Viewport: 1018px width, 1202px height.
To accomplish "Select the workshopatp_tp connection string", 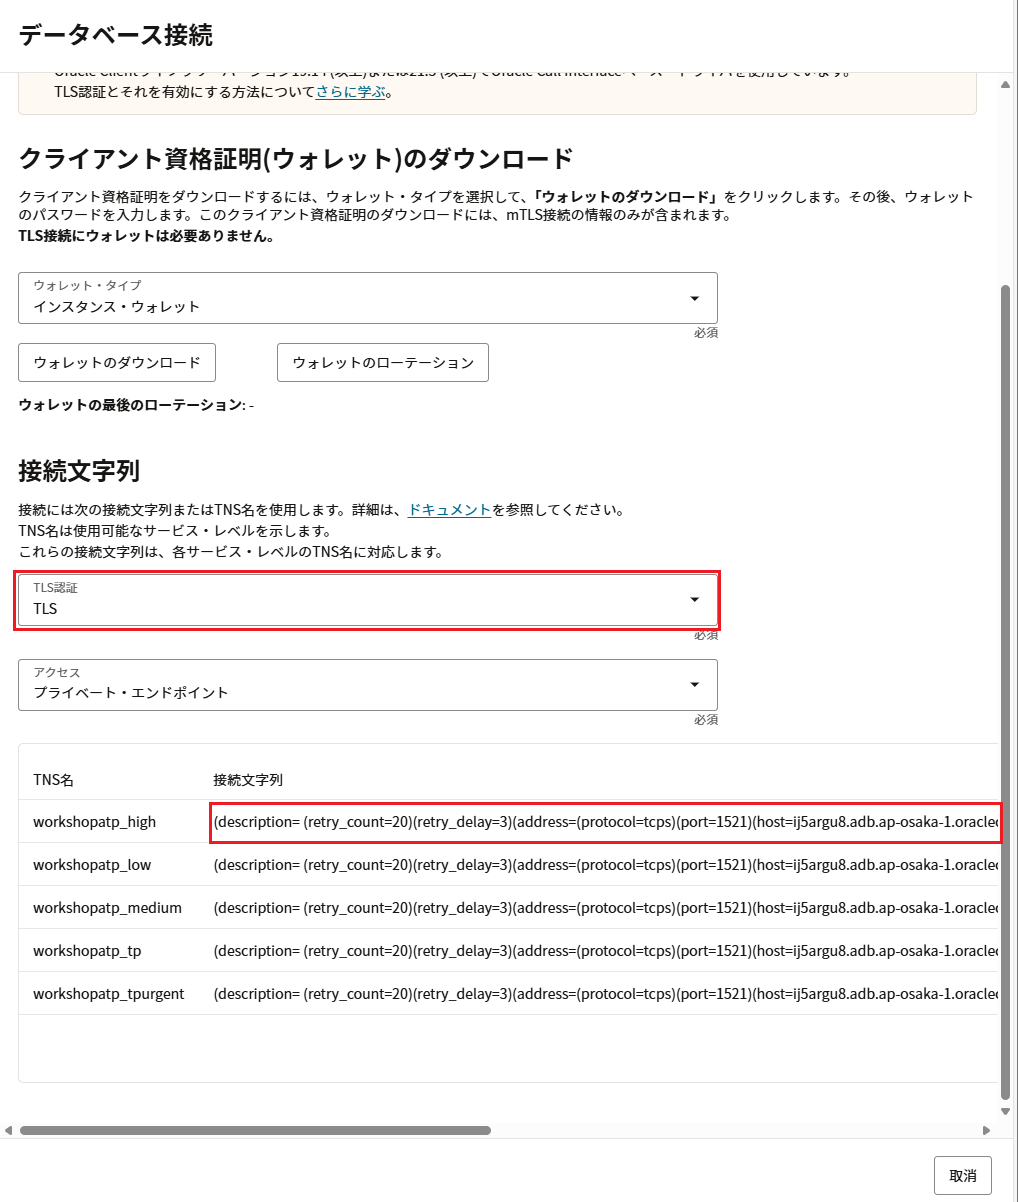I will (x=605, y=951).
